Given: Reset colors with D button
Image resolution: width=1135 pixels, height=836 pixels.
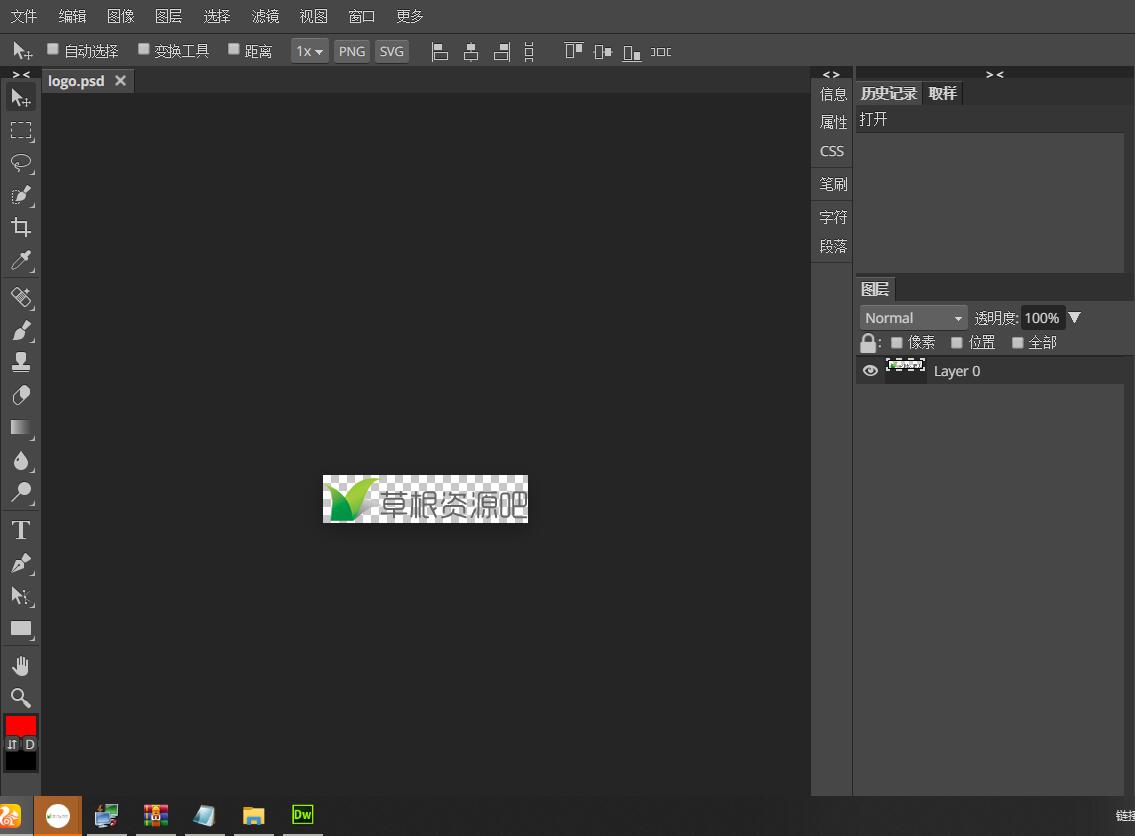Looking at the screenshot, I should point(30,744).
